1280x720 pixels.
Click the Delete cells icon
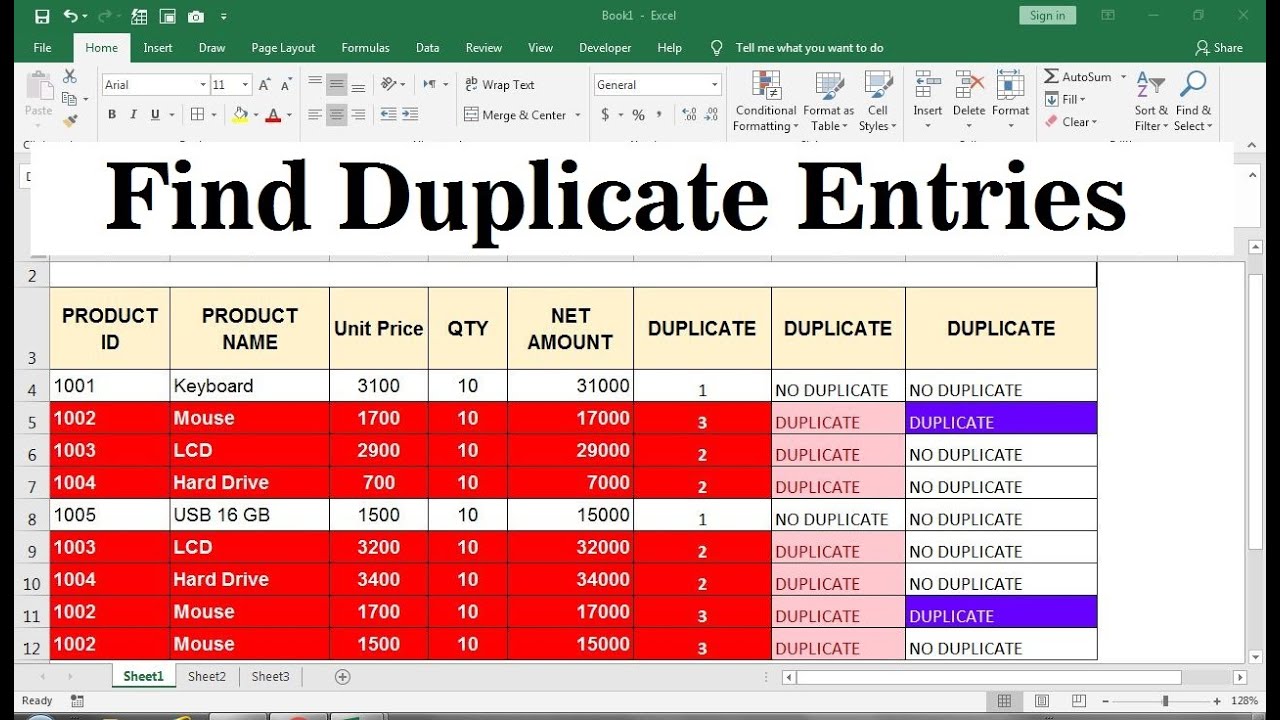point(969,84)
